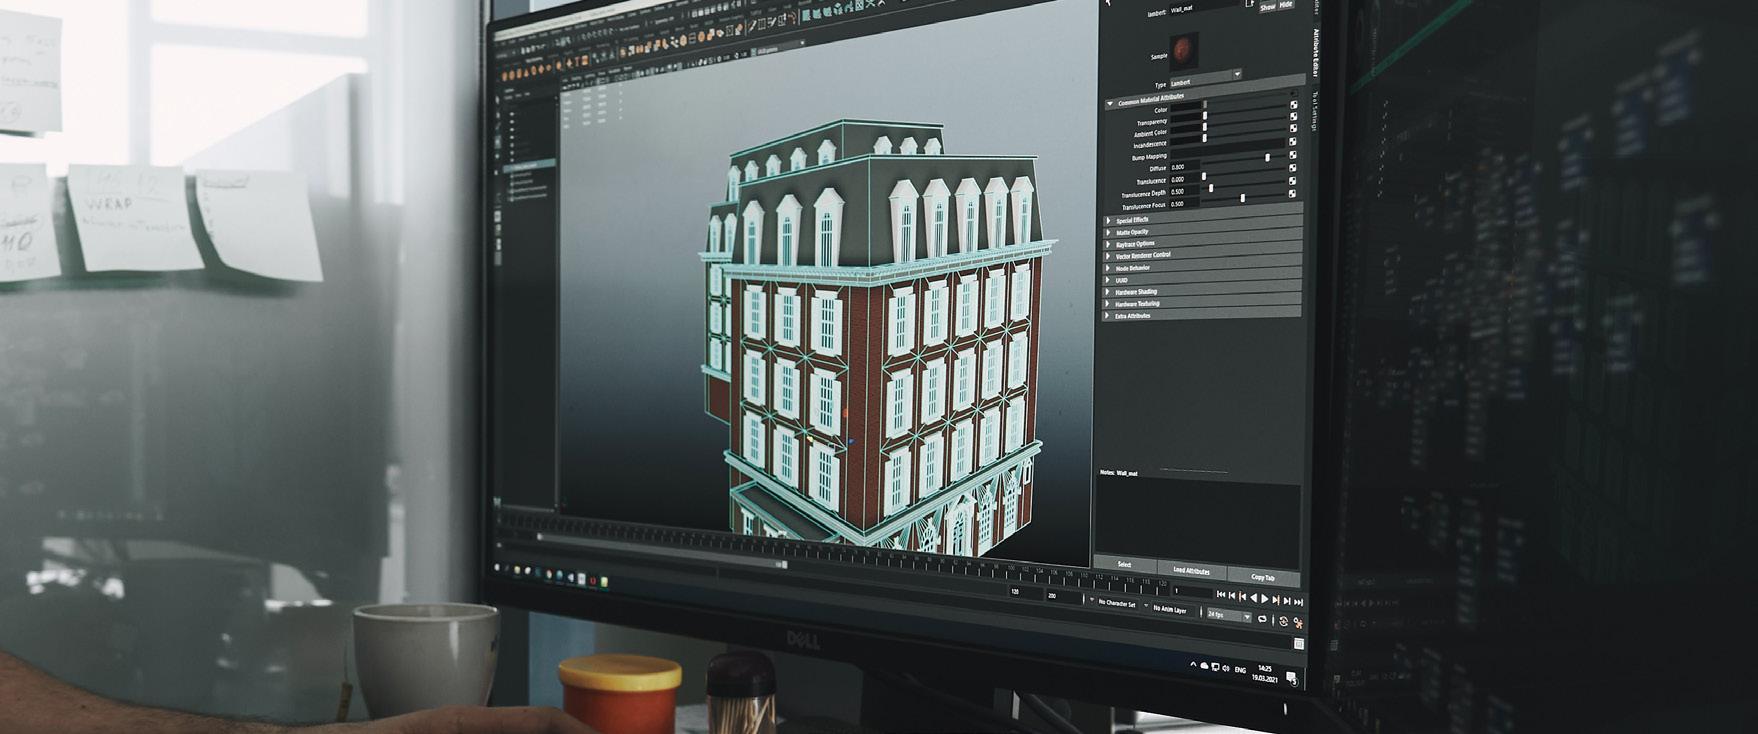This screenshot has width=1758, height=734.
Task: Open No Anim Layer dropdown
Action: click(1168, 609)
